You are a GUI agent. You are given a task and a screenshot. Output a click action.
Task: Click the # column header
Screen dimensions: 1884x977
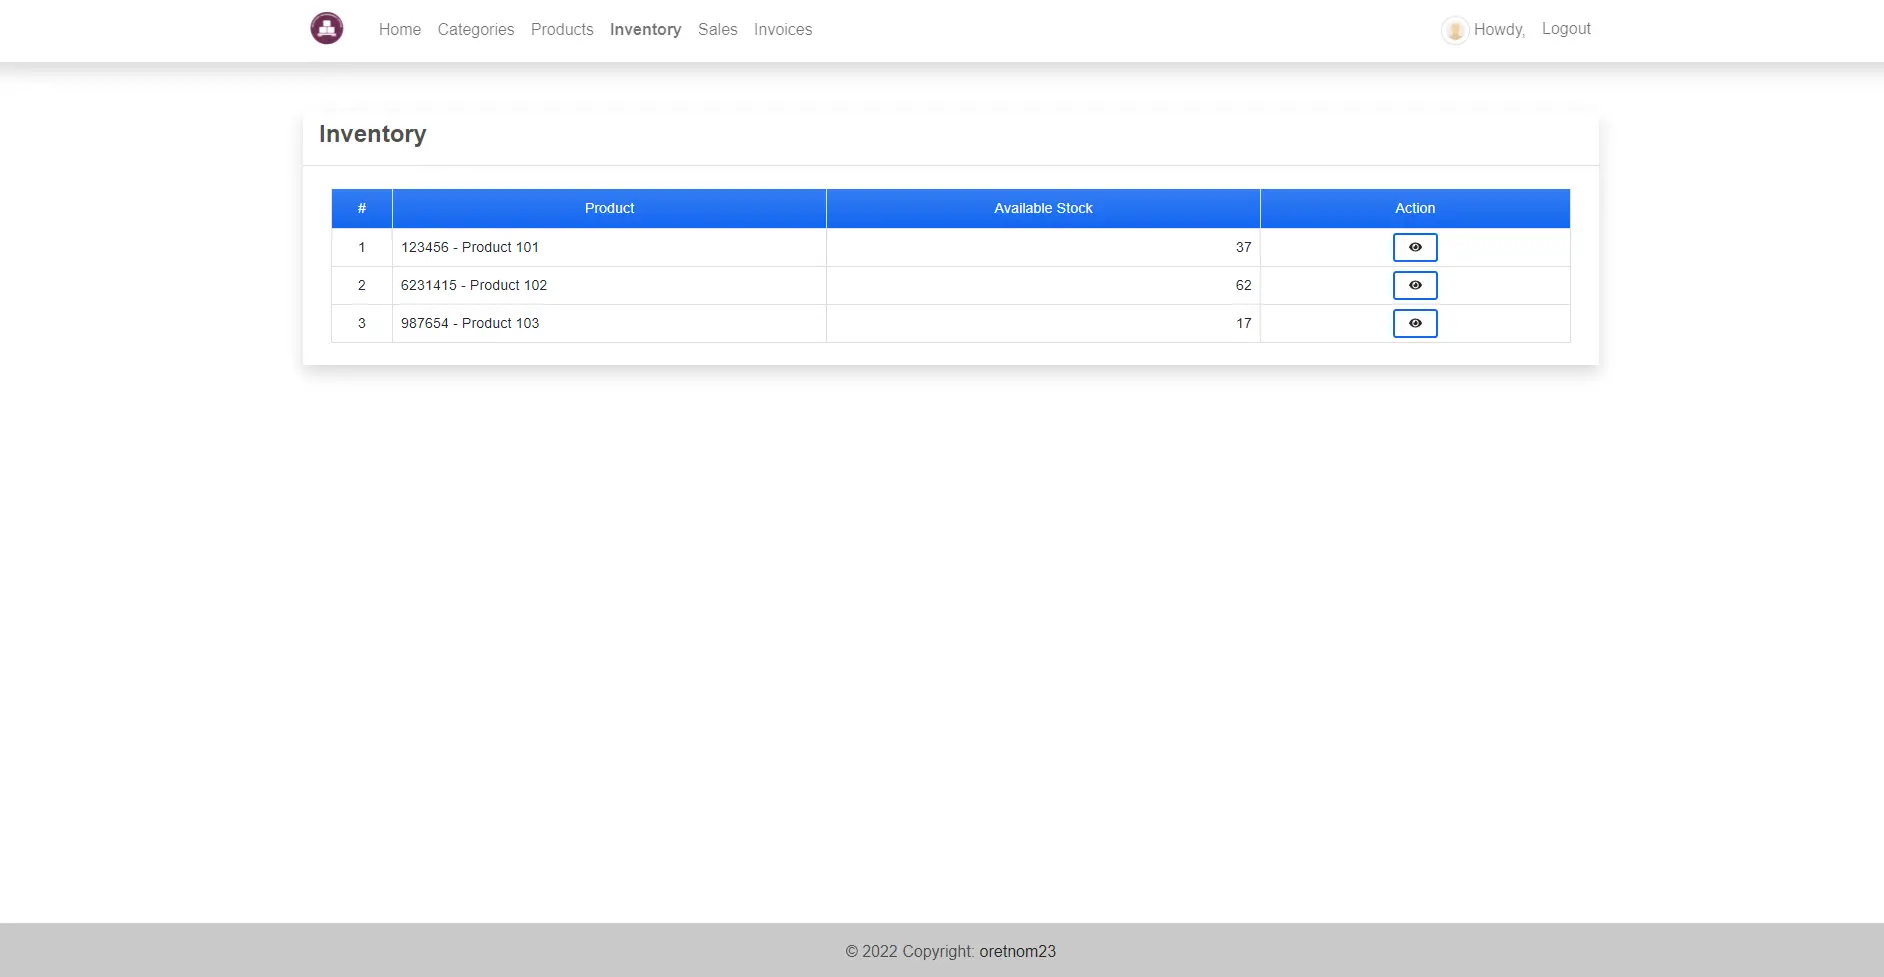pyautogui.click(x=362, y=208)
